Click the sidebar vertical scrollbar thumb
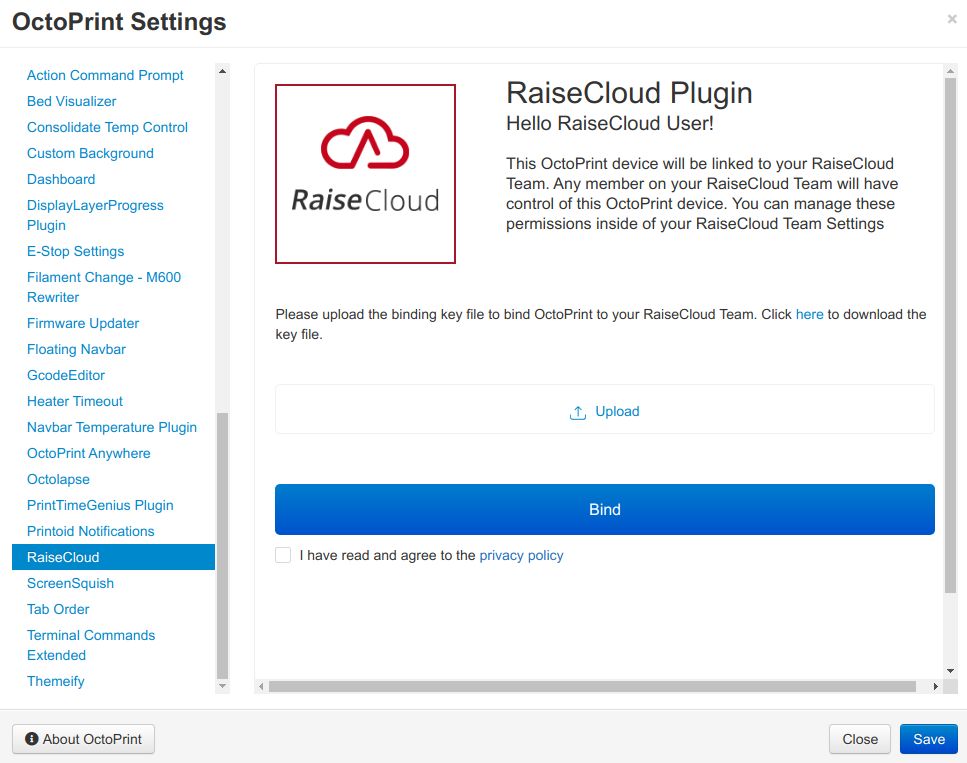Viewport: 967px width, 763px height. (x=223, y=545)
